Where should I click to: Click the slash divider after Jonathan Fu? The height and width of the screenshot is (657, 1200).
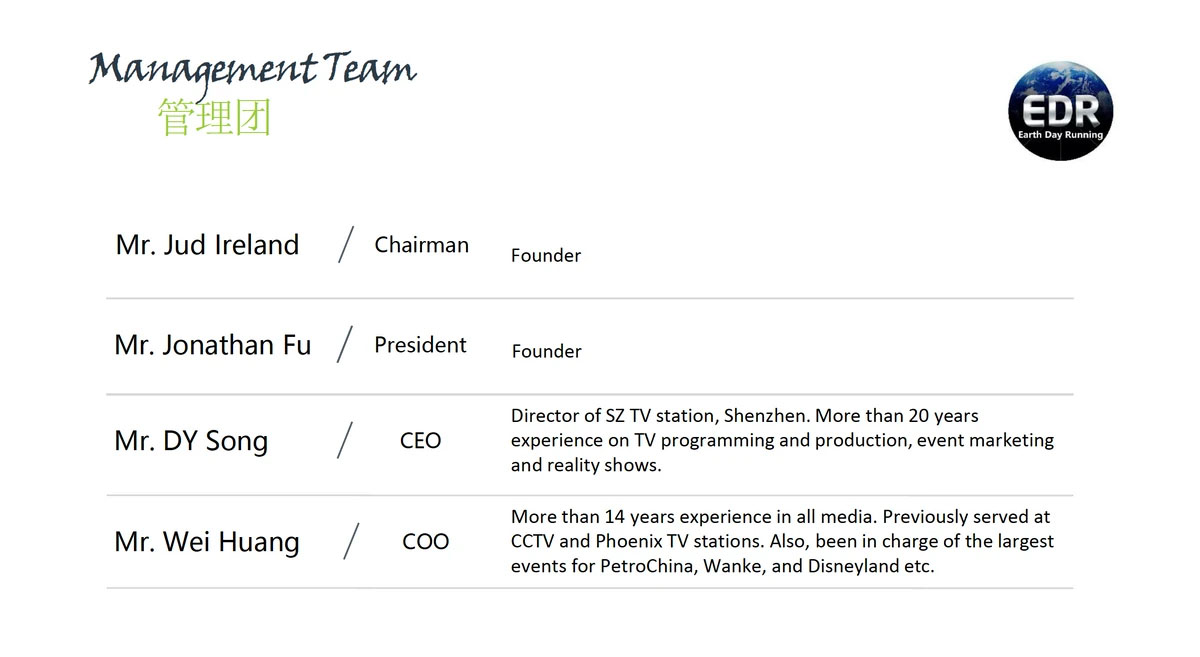(346, 345)
